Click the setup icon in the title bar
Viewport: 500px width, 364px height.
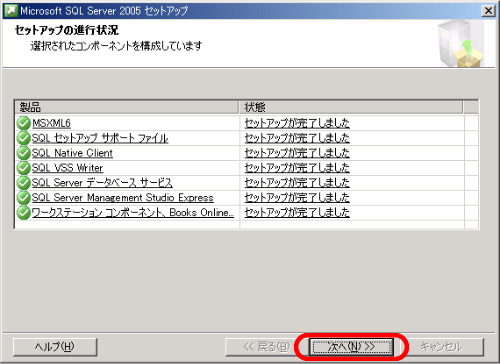[x=11, y=11]
